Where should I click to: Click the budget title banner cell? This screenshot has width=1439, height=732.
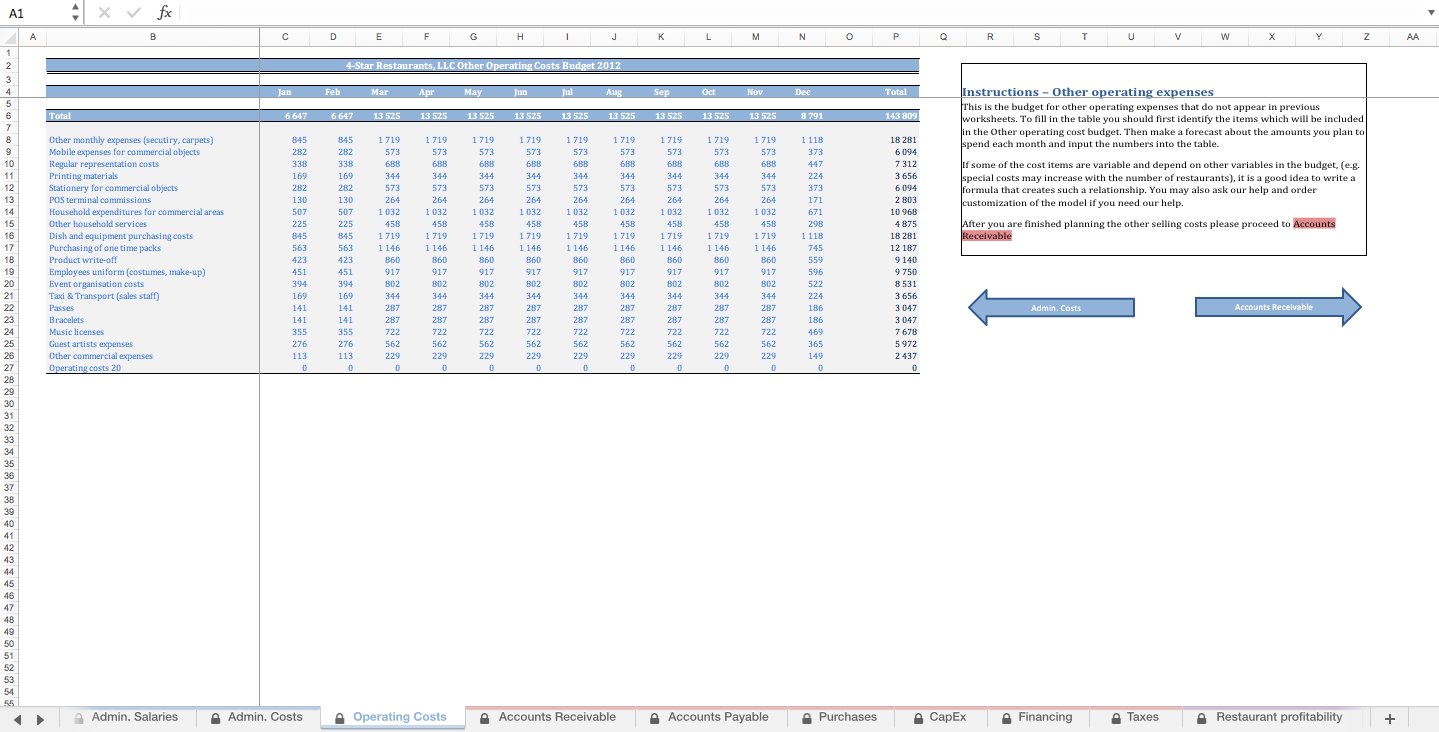tap(483, 66)
